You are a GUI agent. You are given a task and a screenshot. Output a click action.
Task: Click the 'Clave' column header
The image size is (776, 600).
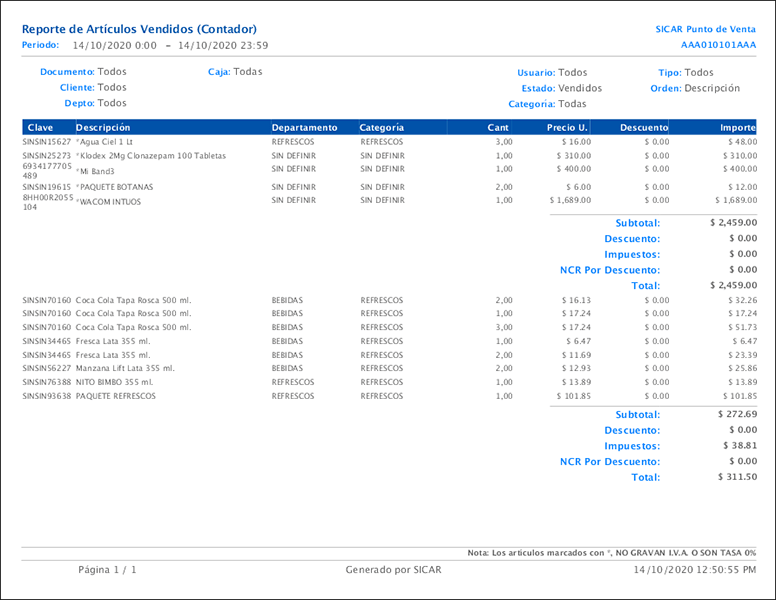(41, 128)
